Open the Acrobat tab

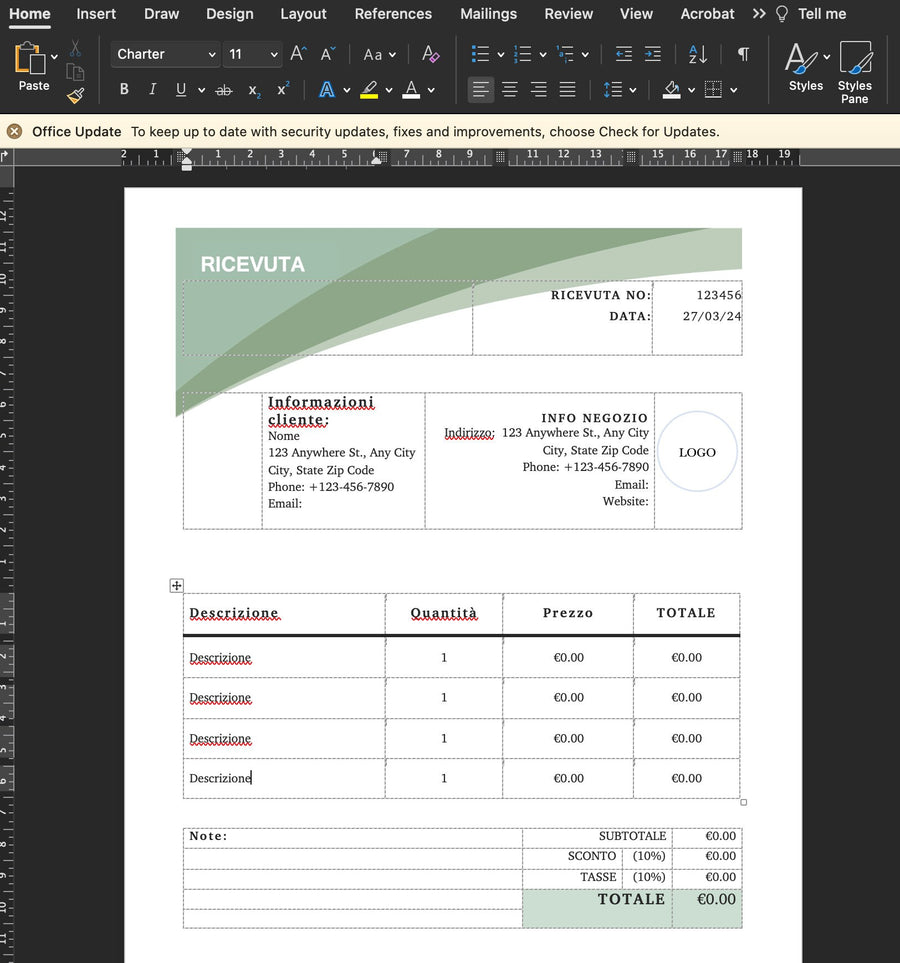[707, 14]
